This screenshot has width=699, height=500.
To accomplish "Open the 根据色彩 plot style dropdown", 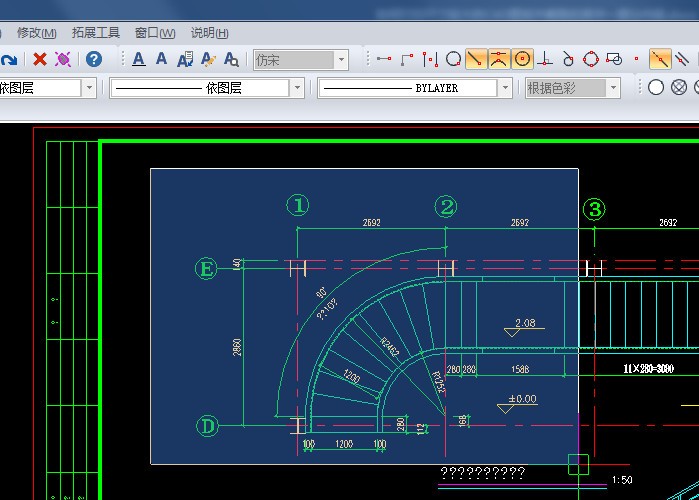I will click(613, 88).
